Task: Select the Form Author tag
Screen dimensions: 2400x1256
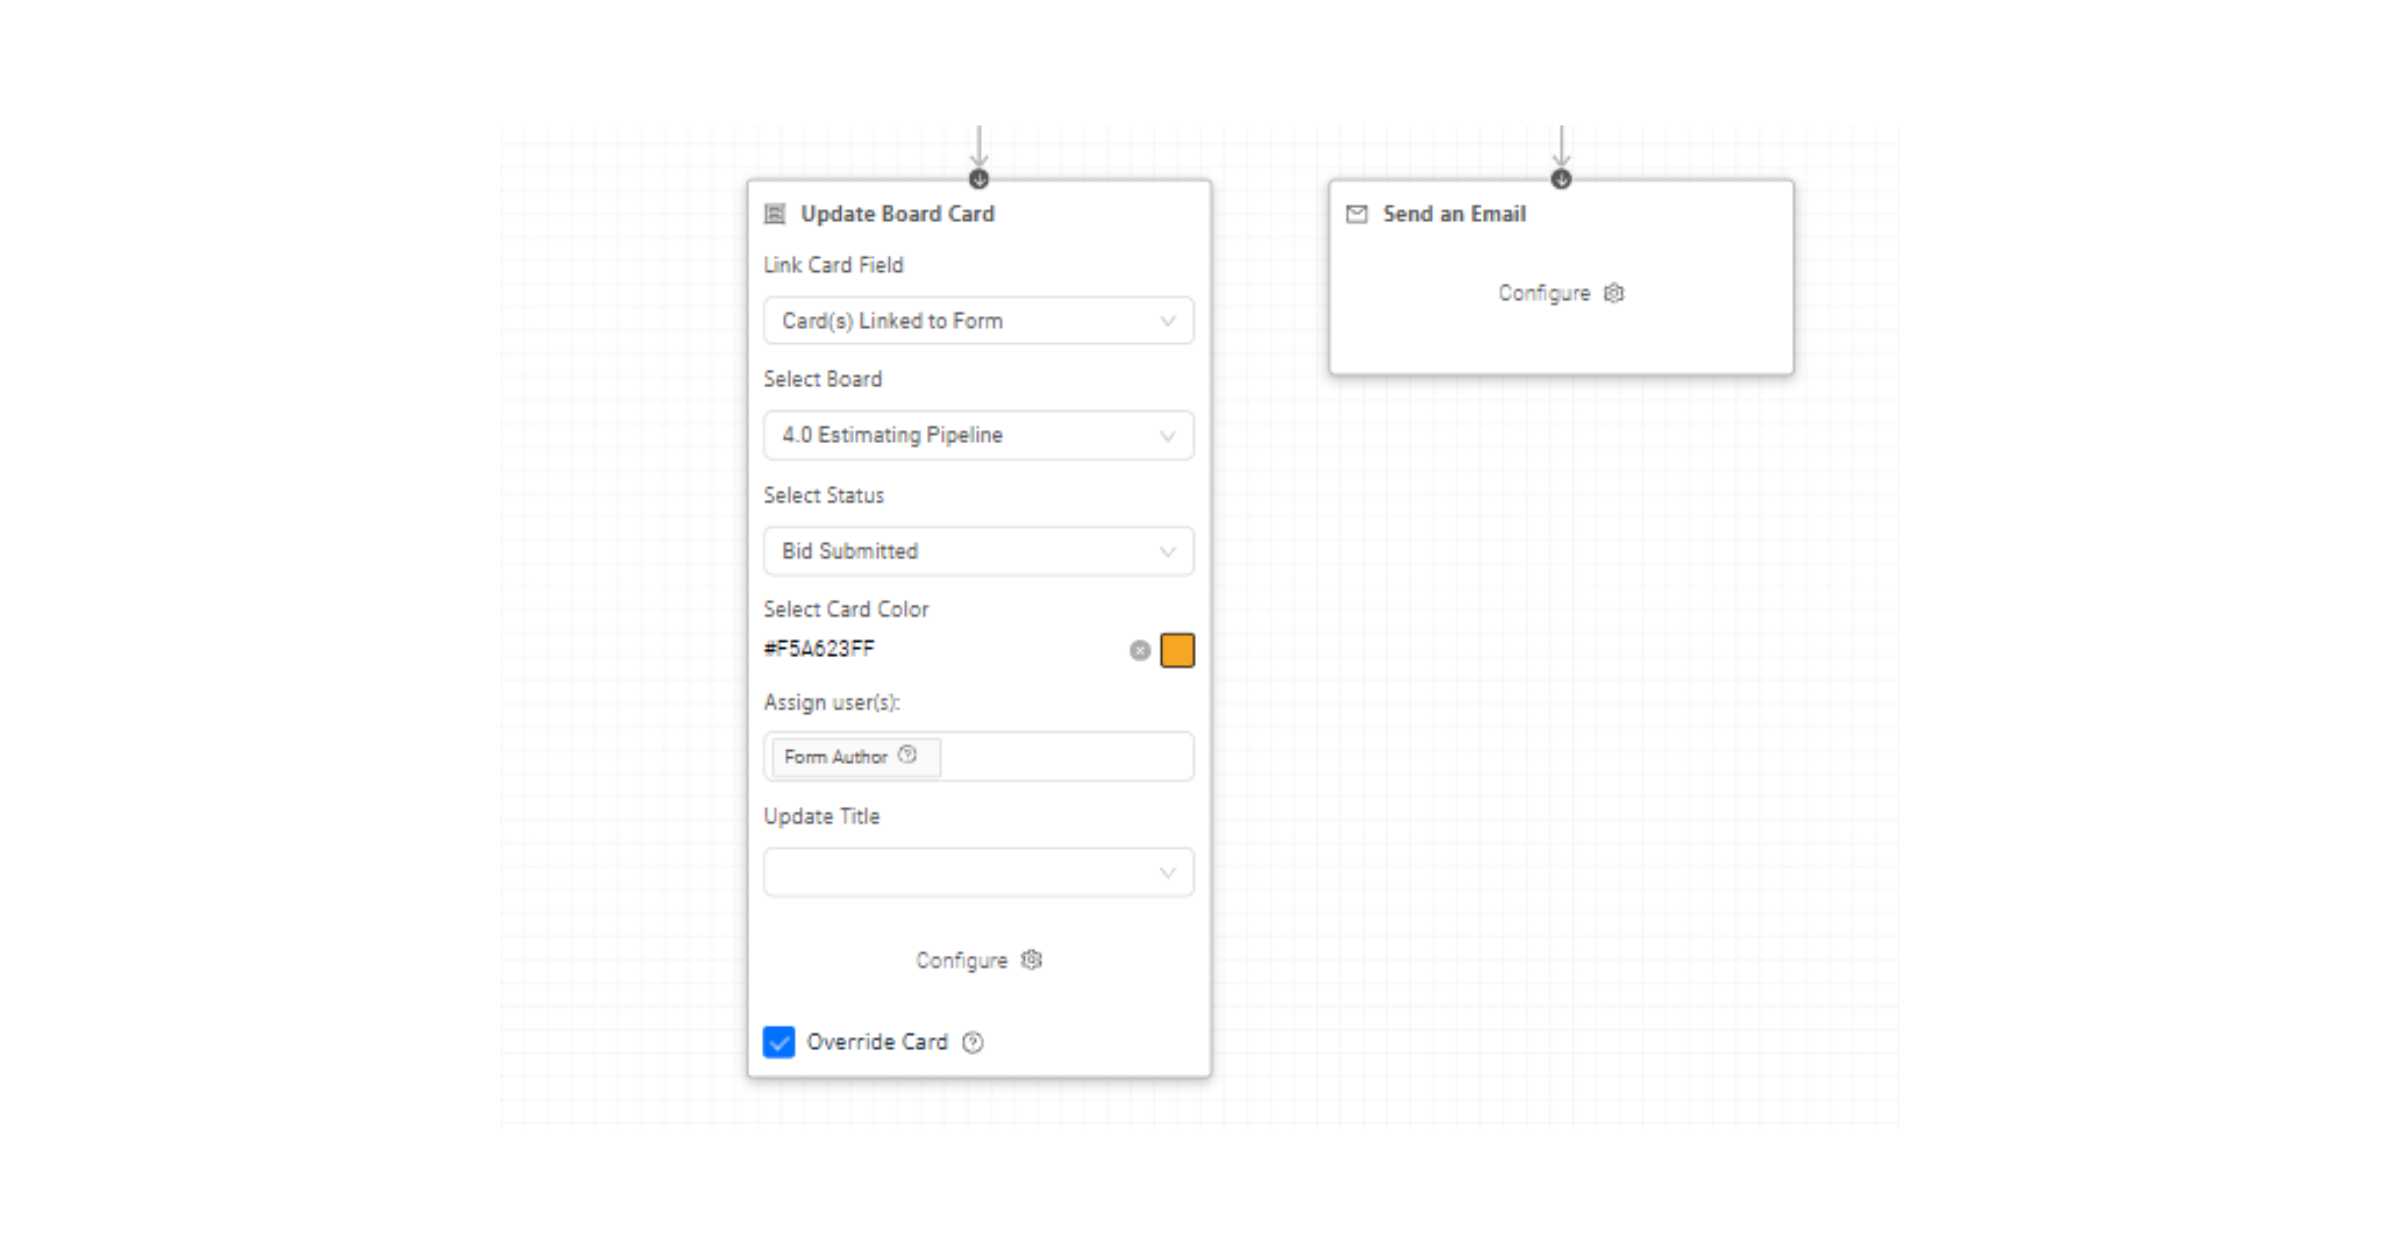Action: coord(855,757)
